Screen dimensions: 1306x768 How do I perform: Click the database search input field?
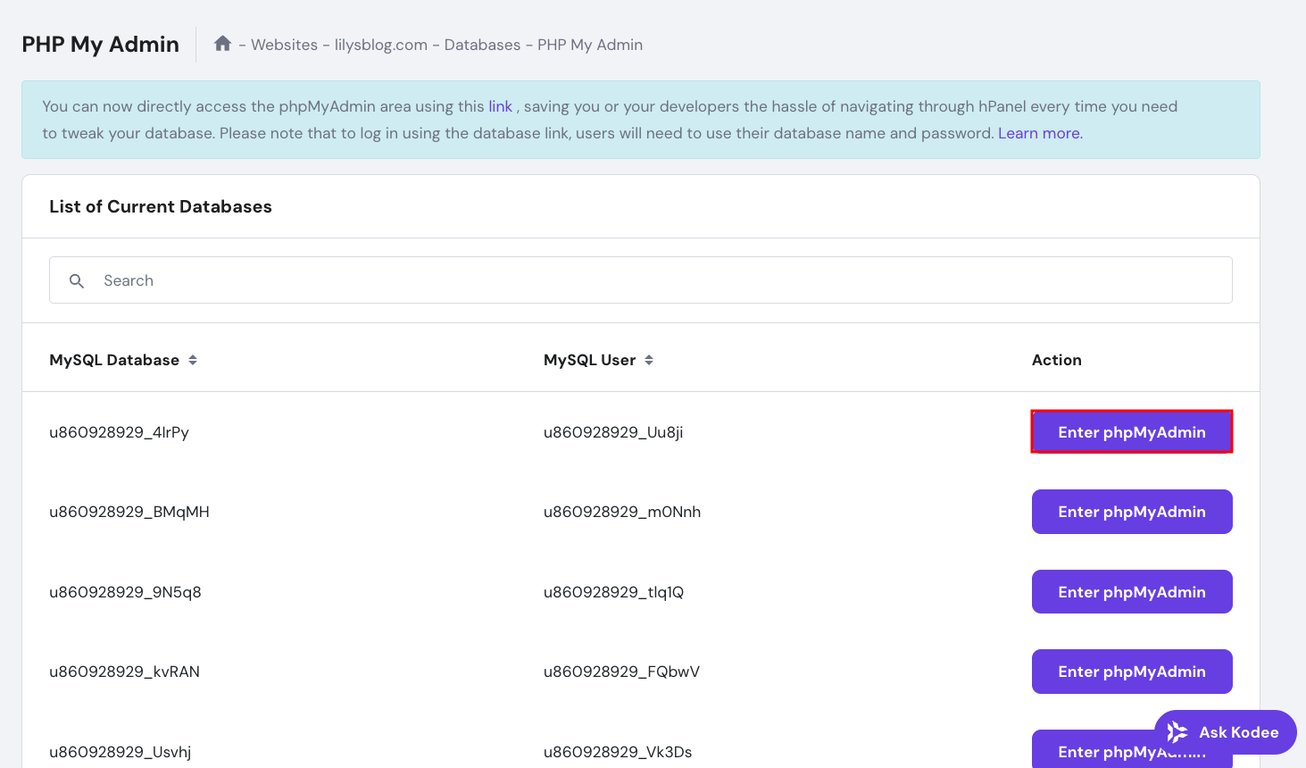click(400, 280)
